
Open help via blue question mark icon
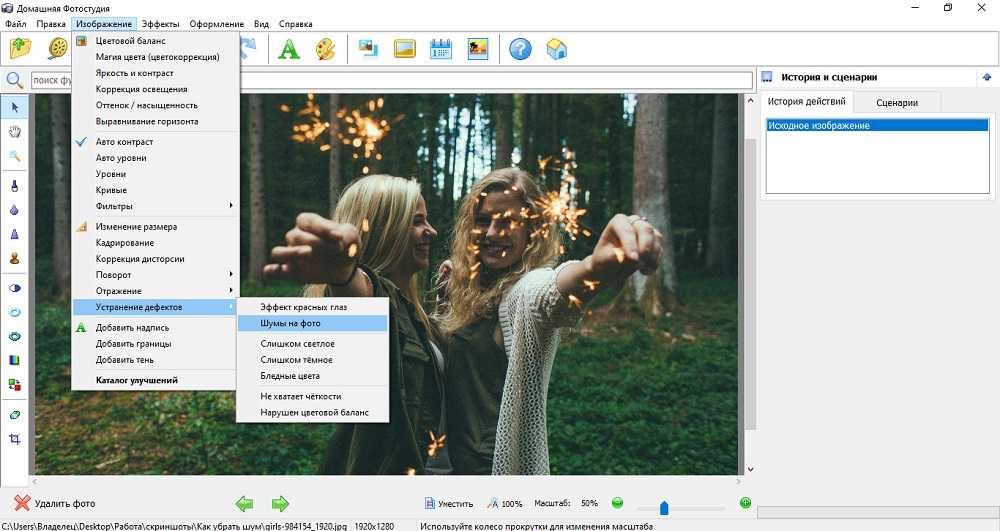519,48
